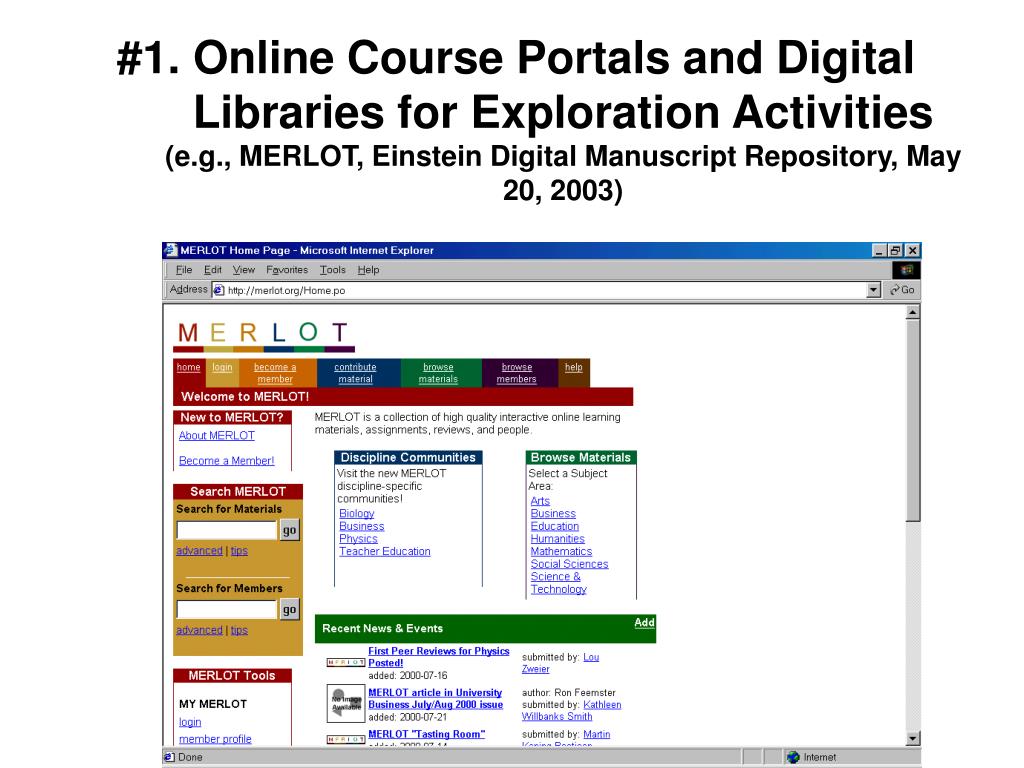Click Add in Recent News & Events

click(645, 622)
